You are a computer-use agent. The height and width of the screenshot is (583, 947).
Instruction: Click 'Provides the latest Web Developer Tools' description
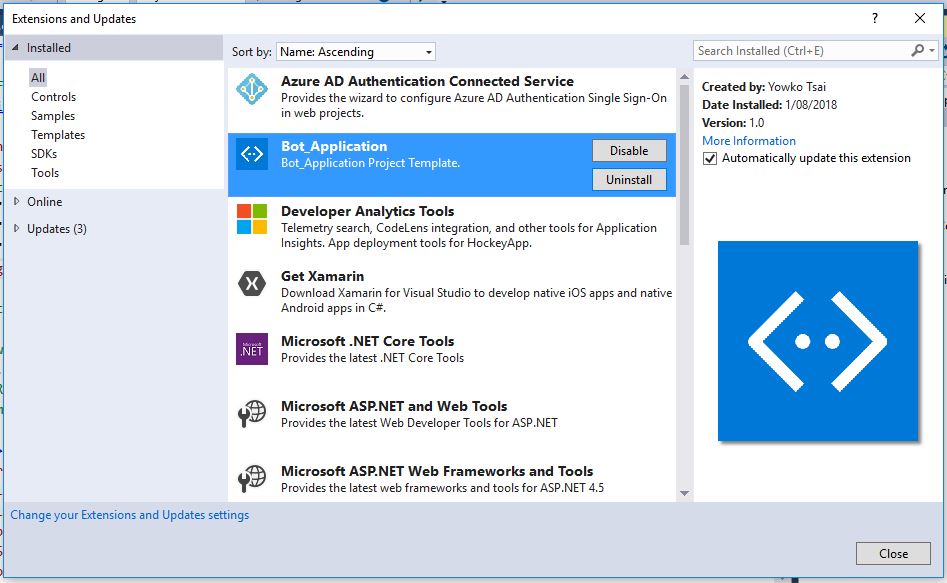point(419,422)
